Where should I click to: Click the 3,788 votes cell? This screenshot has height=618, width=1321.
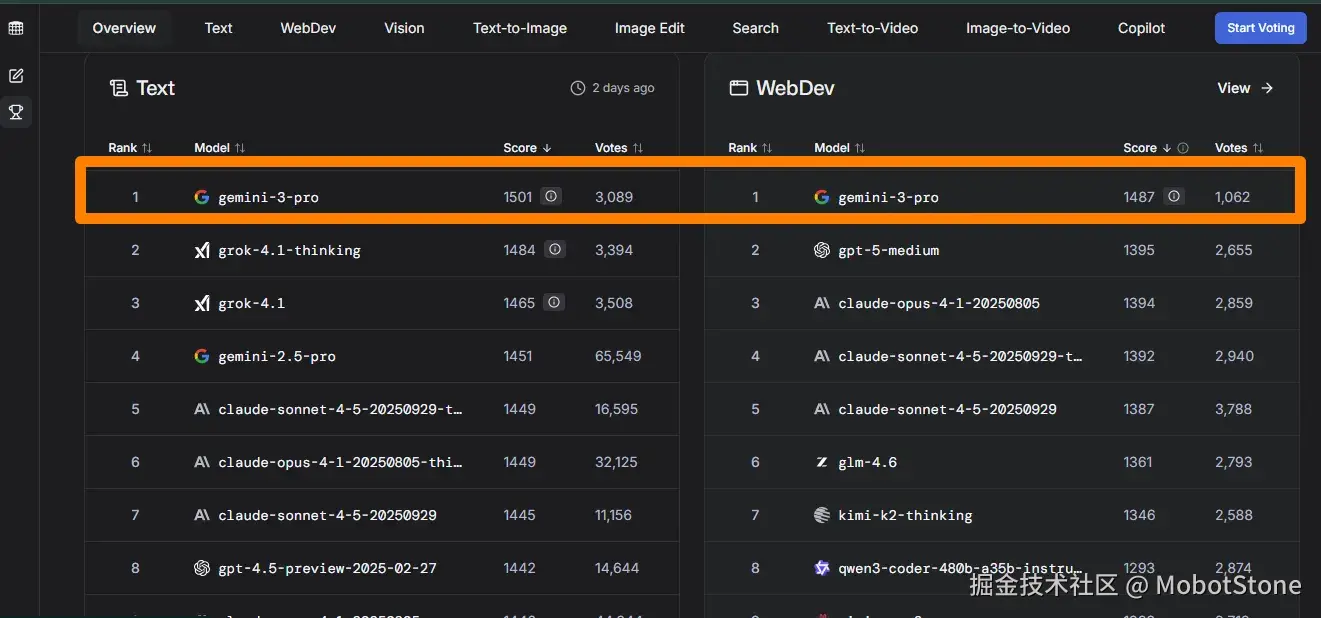pyautogui.click(x=1234, y=409)
